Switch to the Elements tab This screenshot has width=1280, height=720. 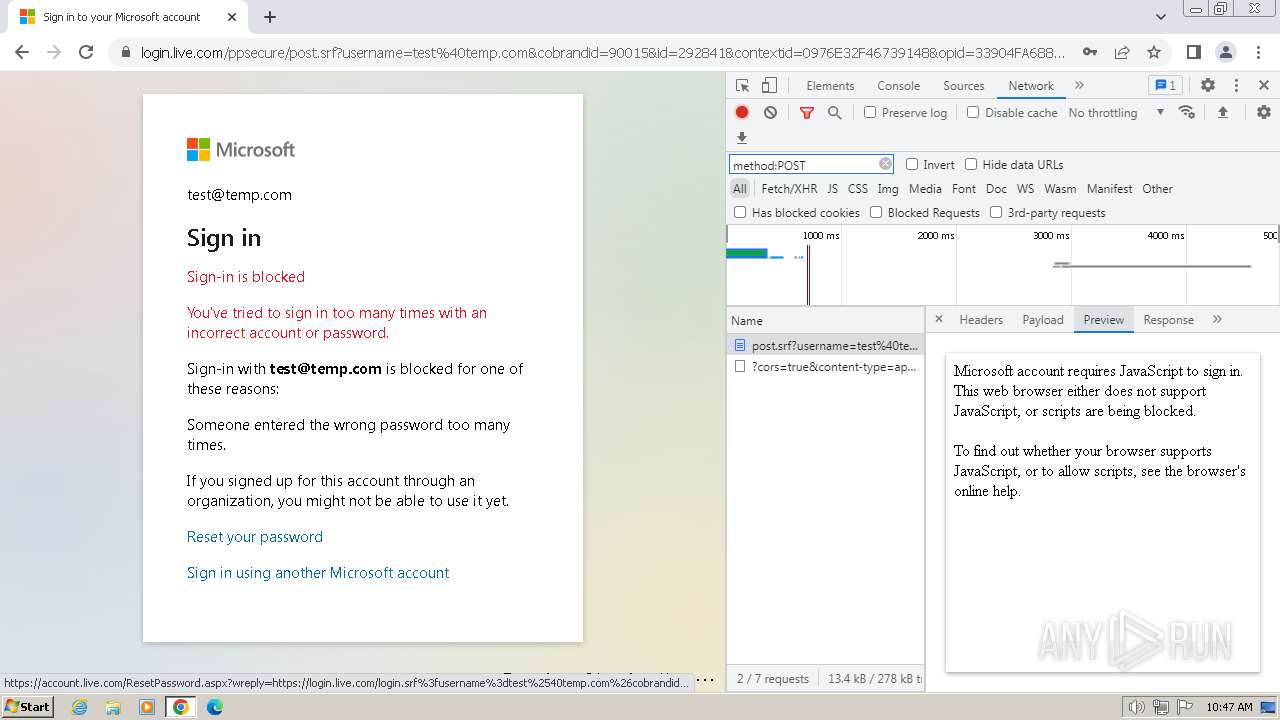(830, 86)
